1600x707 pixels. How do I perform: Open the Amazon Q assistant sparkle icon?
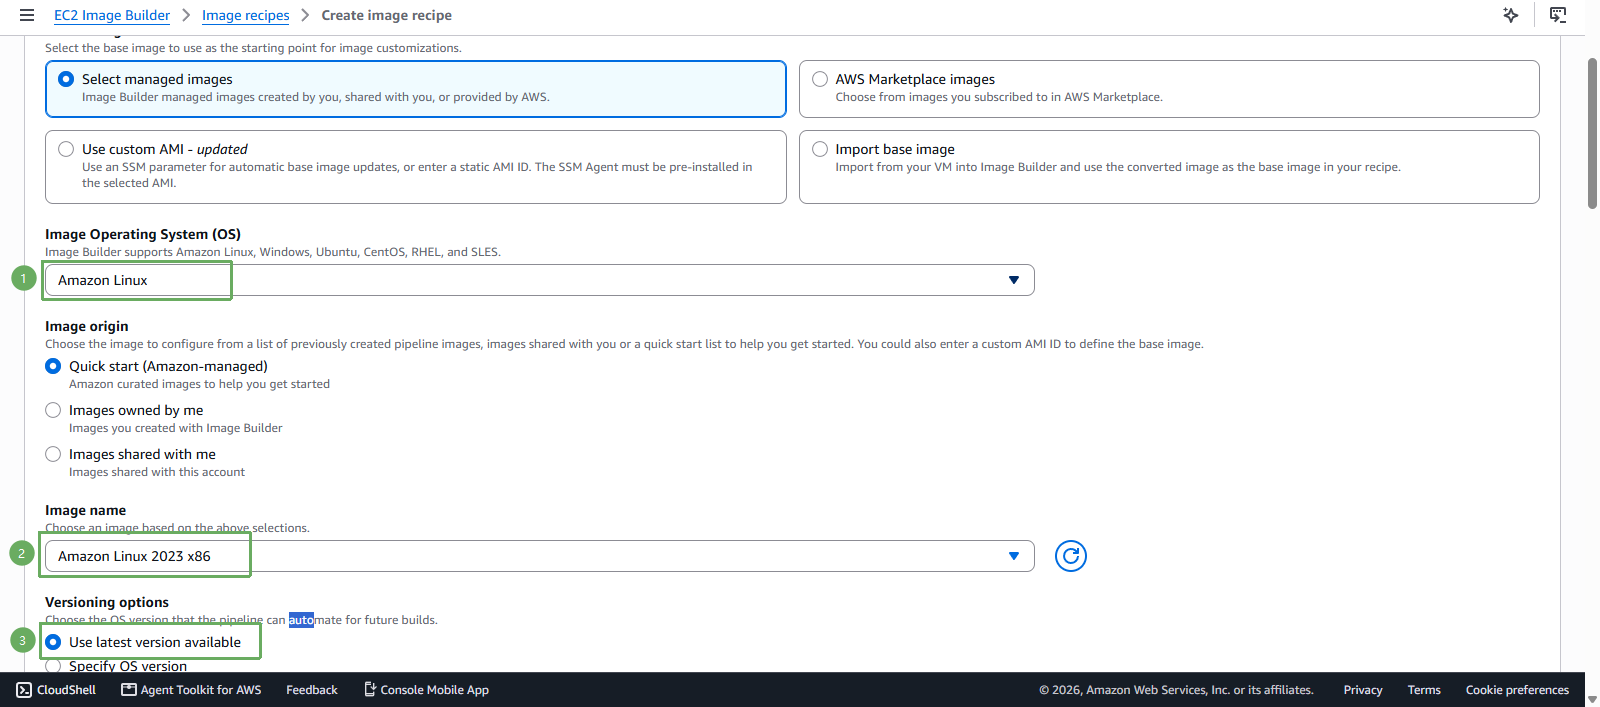[1511, 15]
